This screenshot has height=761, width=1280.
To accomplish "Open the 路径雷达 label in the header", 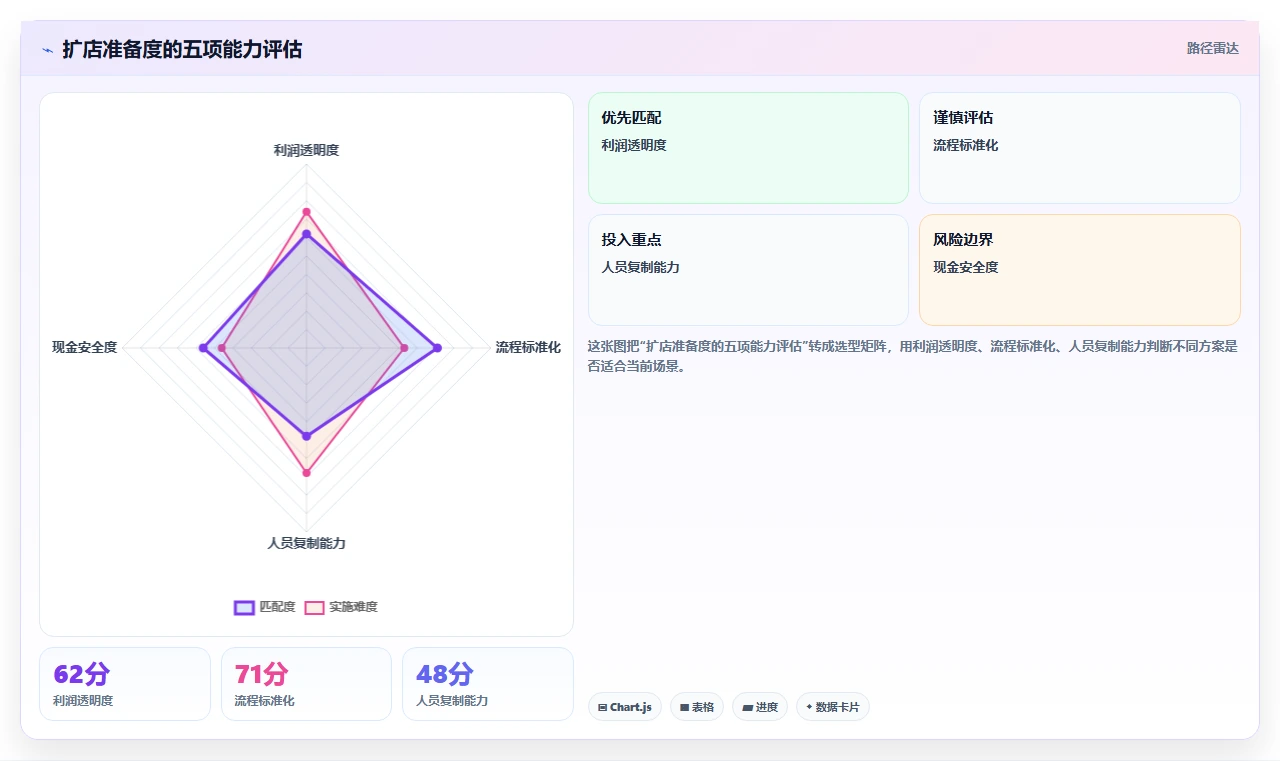I will [x=1213, y=48].
